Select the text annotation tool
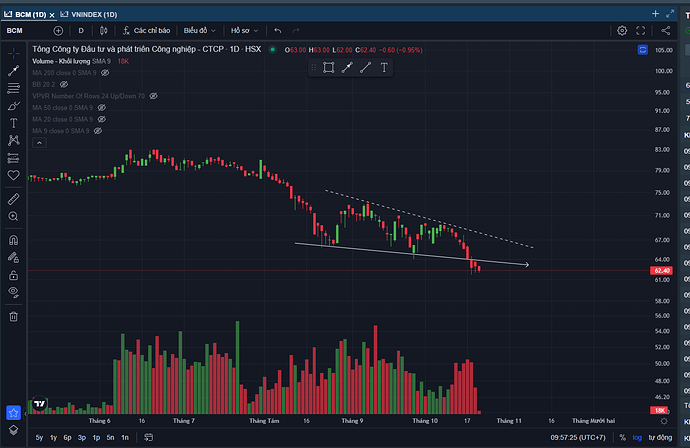 coord(13,122)
